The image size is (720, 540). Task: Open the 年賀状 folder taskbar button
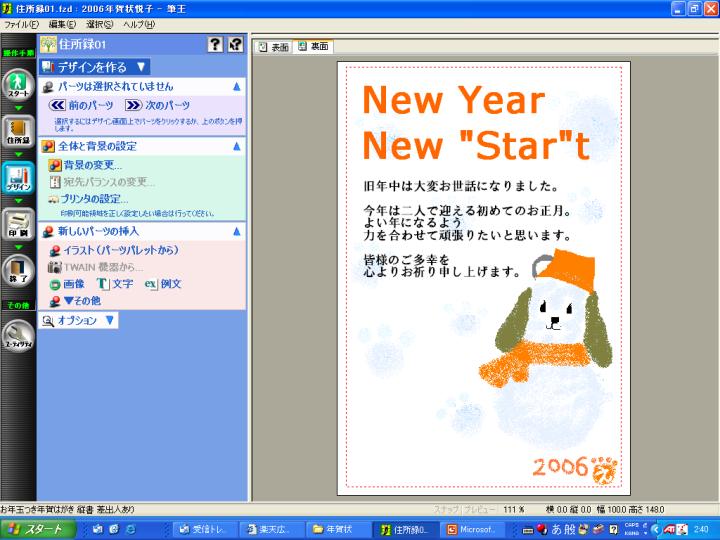(x=337, y=529)
